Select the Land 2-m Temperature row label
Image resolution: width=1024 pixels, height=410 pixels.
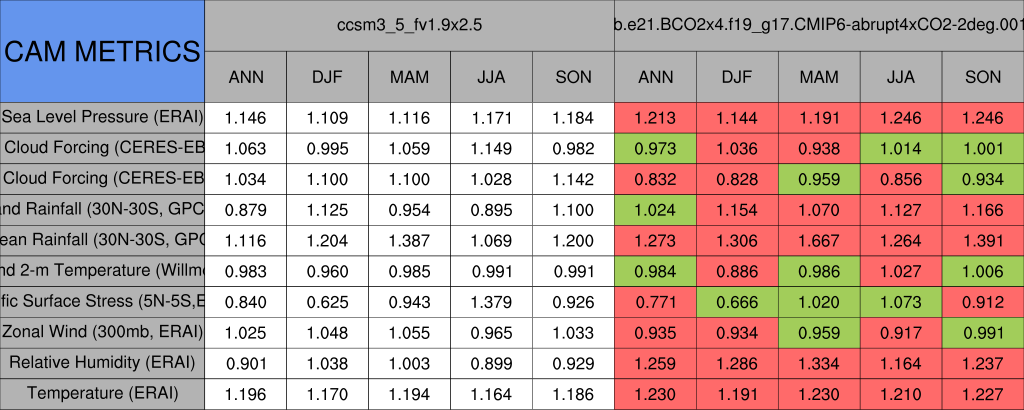[102, 270]
